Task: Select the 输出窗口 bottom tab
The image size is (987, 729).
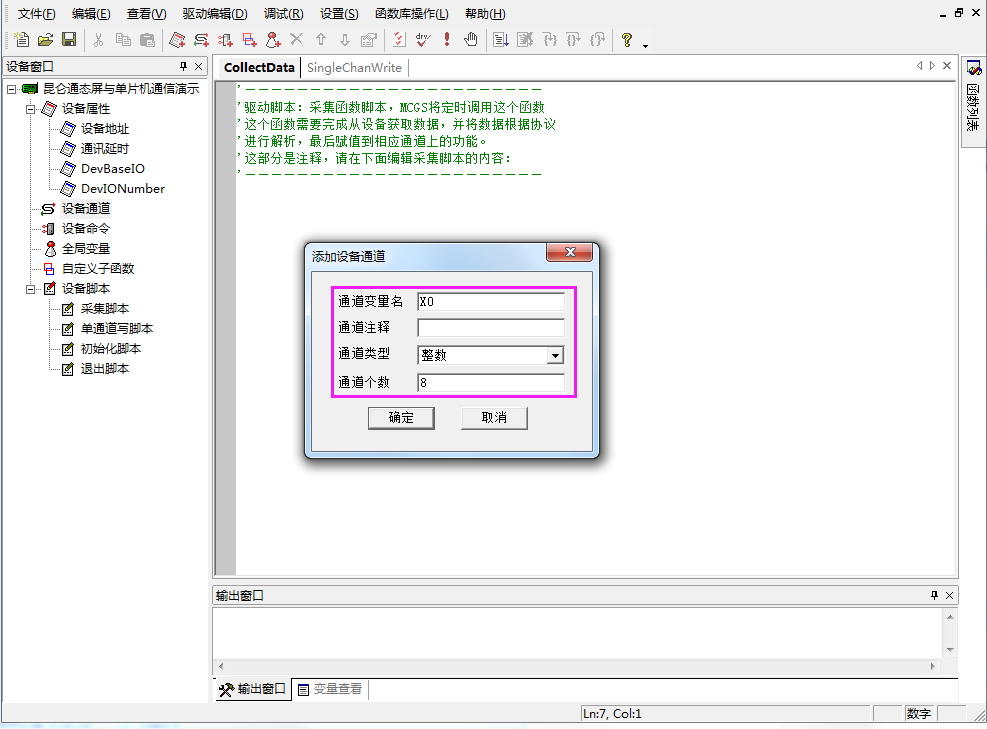Action: pos(252,689)
